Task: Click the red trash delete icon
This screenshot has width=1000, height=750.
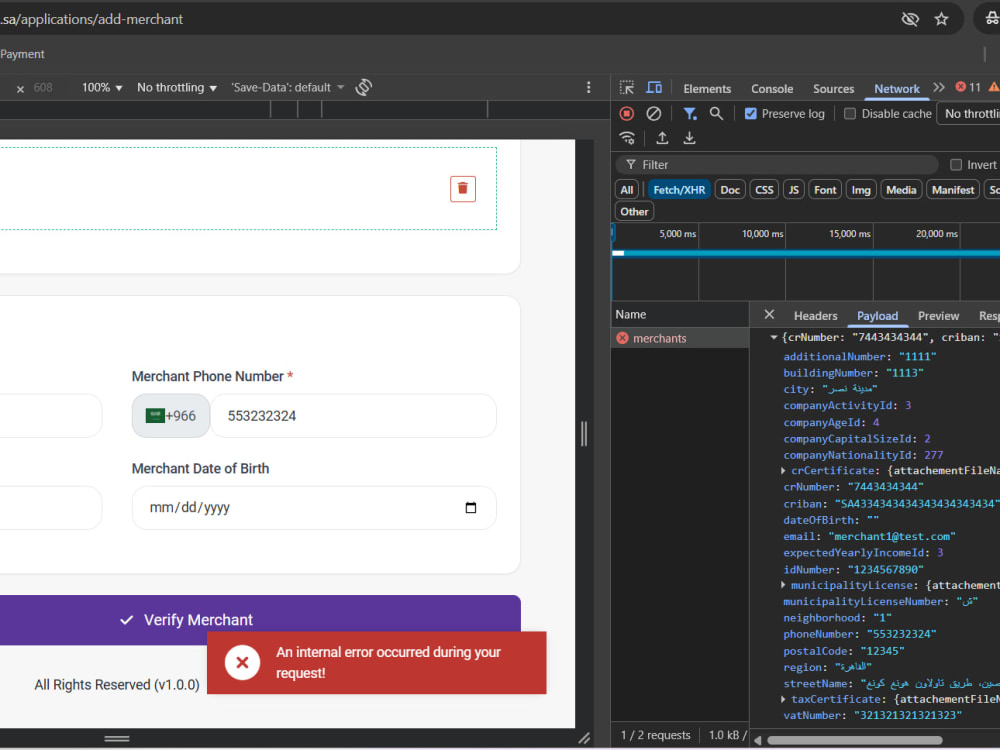Action: coord(462,189)
